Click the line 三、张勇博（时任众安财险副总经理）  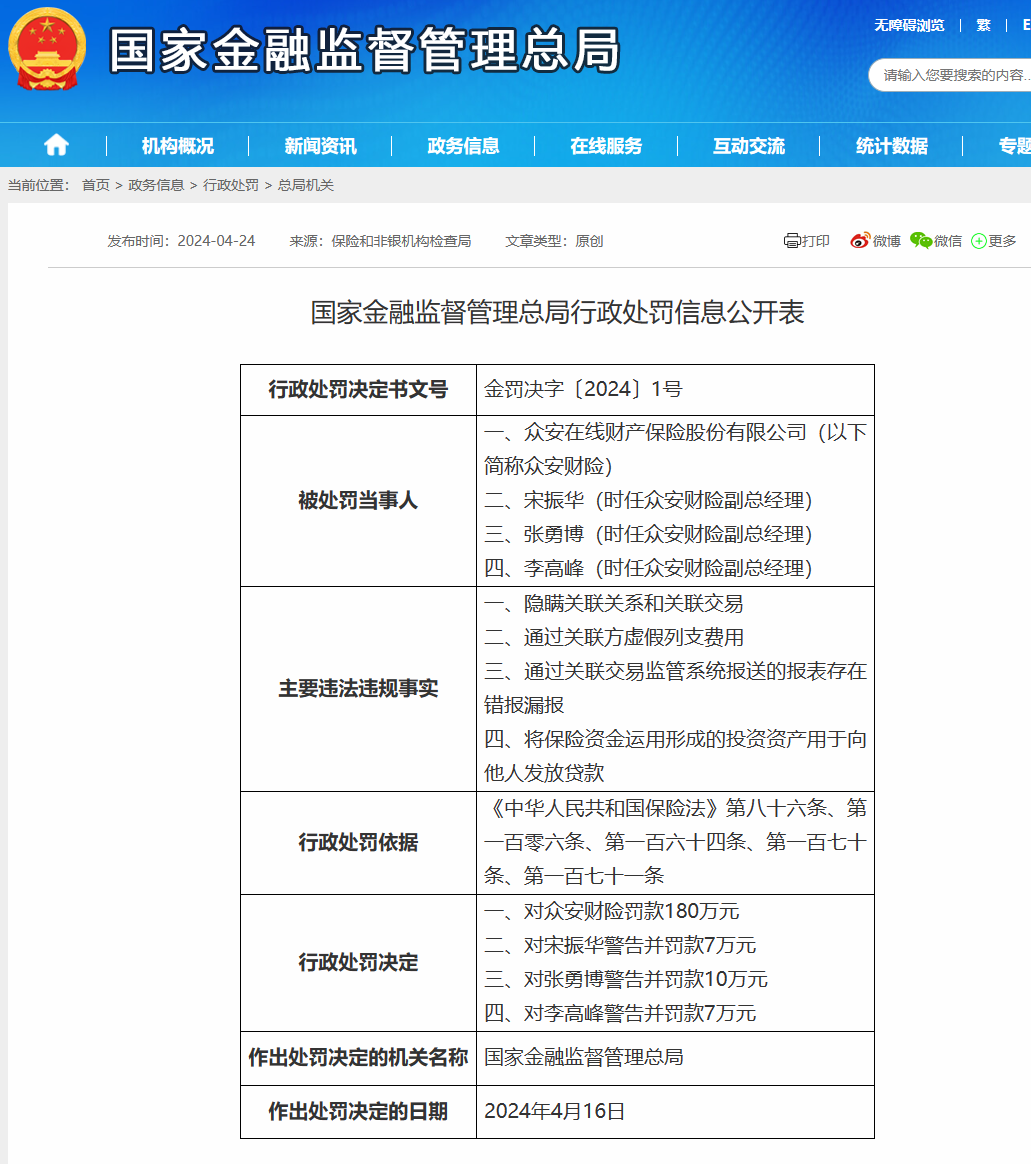pyautogui.click(x=649, y=534)
